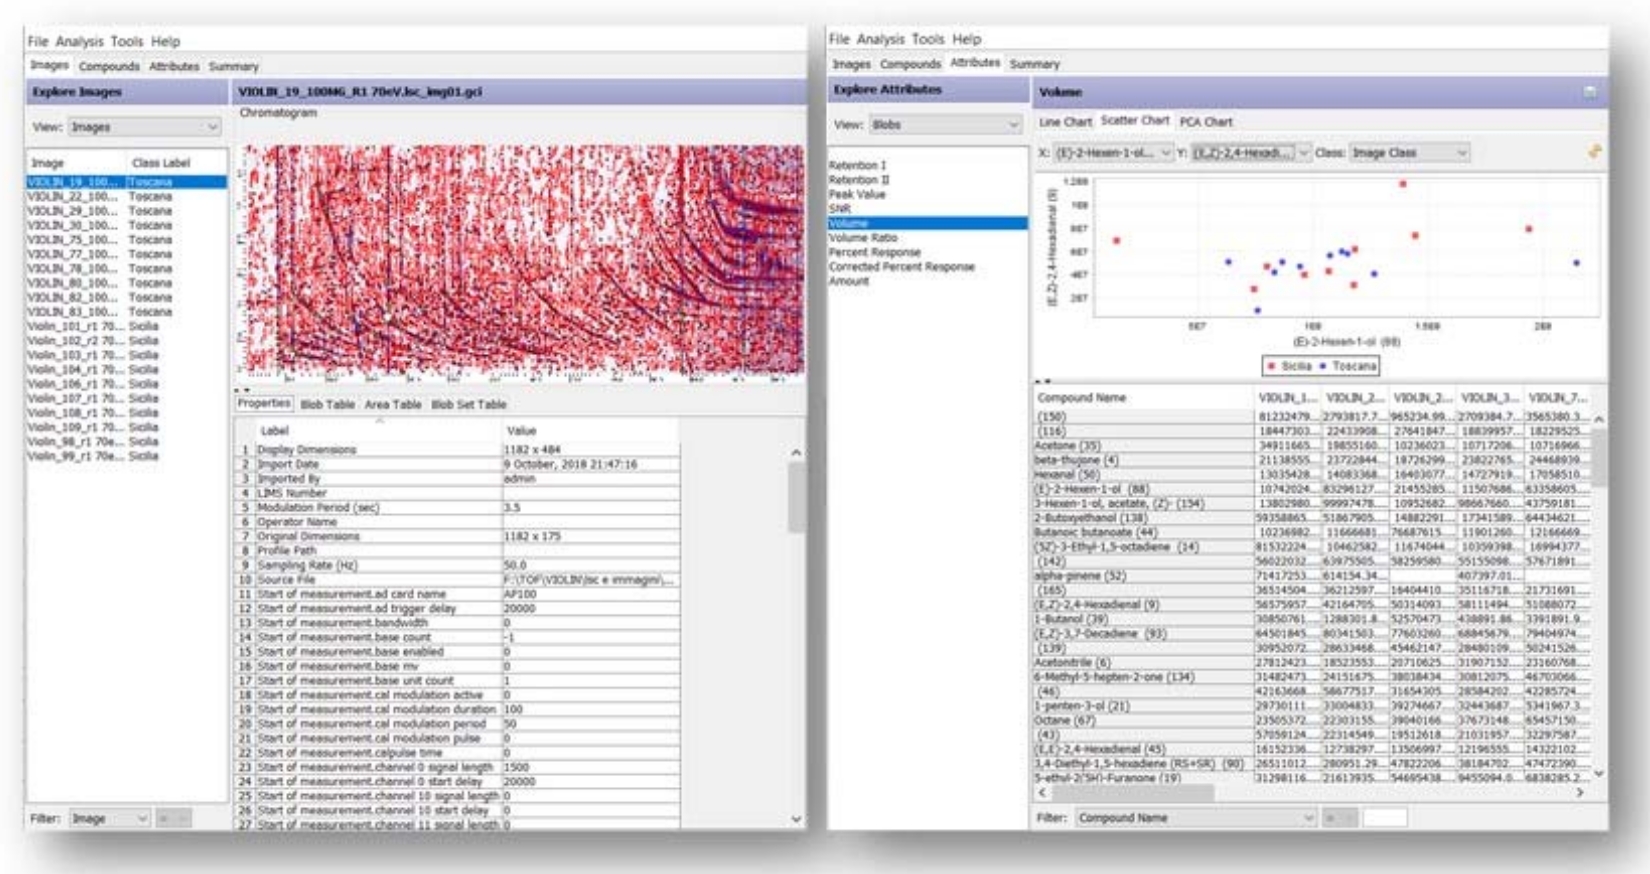Click the filter text field beside Compound Name

(1384, 818)
